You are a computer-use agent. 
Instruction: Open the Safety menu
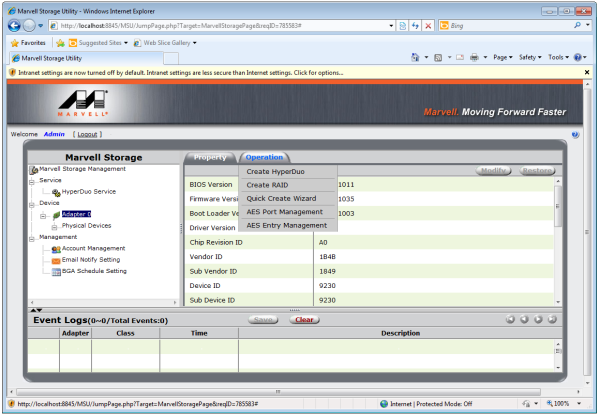tap(530, 57)
